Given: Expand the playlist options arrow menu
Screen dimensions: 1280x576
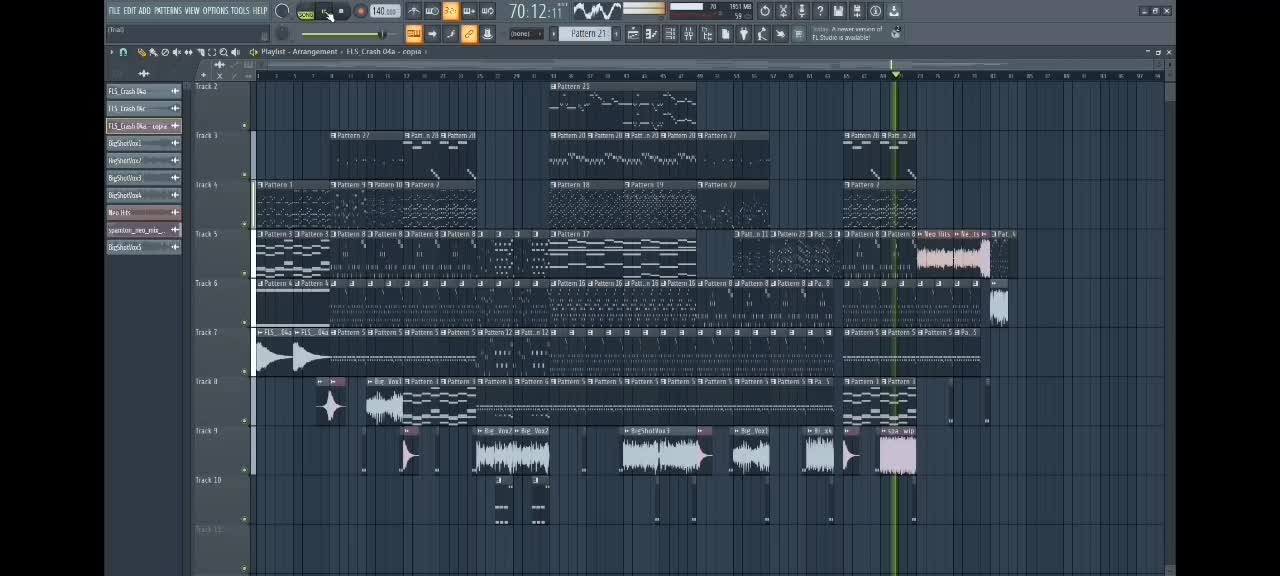Looking at the screenshot, I should point(111,51).
